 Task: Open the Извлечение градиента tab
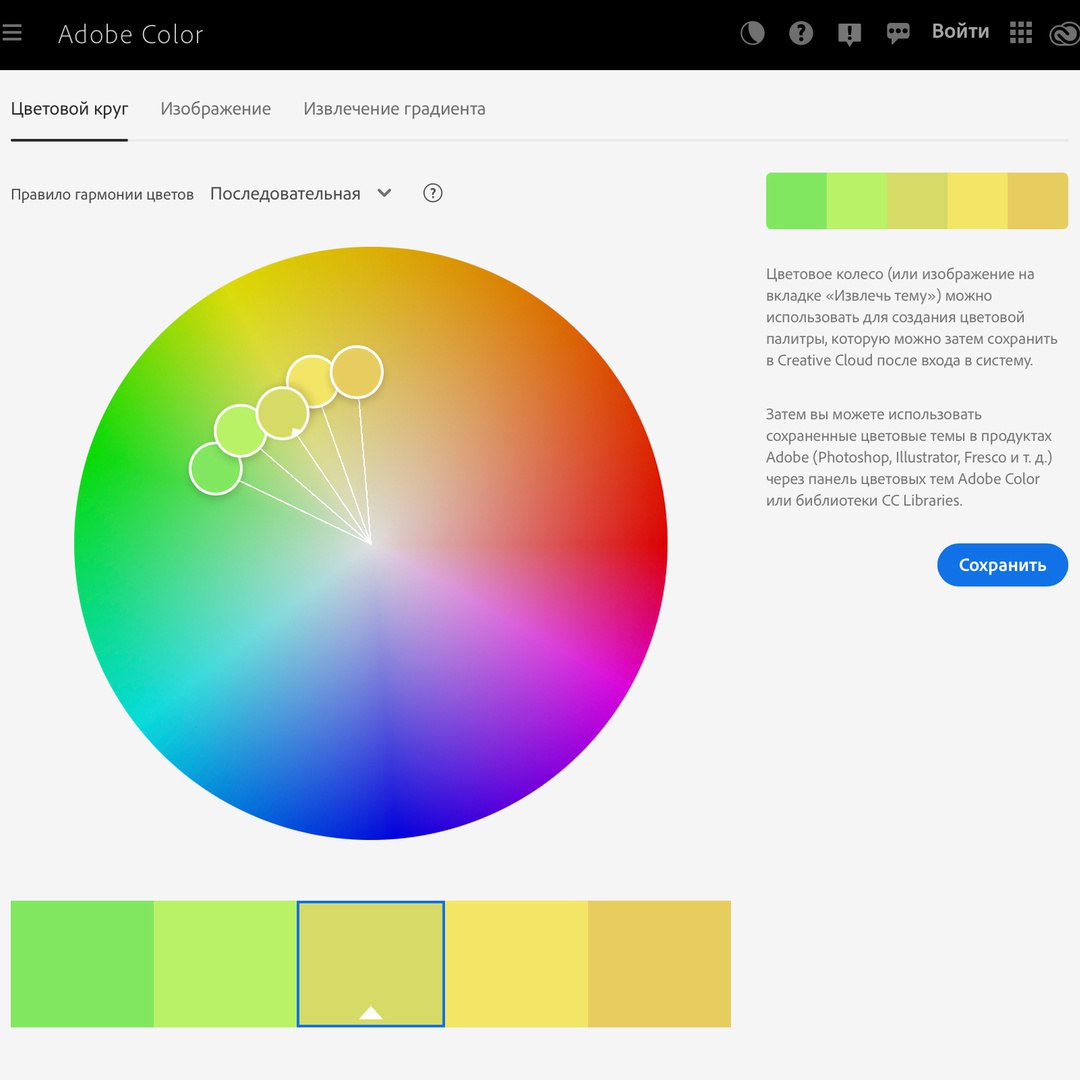pyautogui.click(x=395, y=109)
